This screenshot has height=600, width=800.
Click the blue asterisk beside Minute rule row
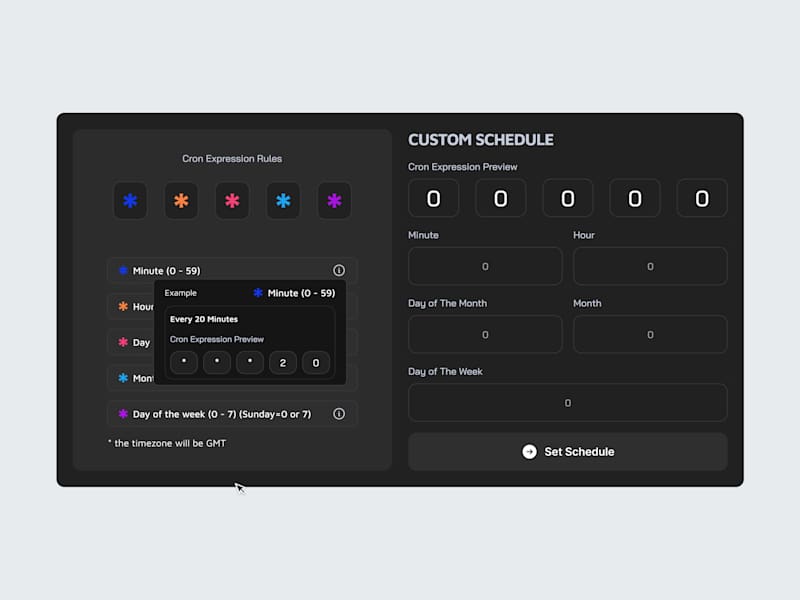click(123, 270)
